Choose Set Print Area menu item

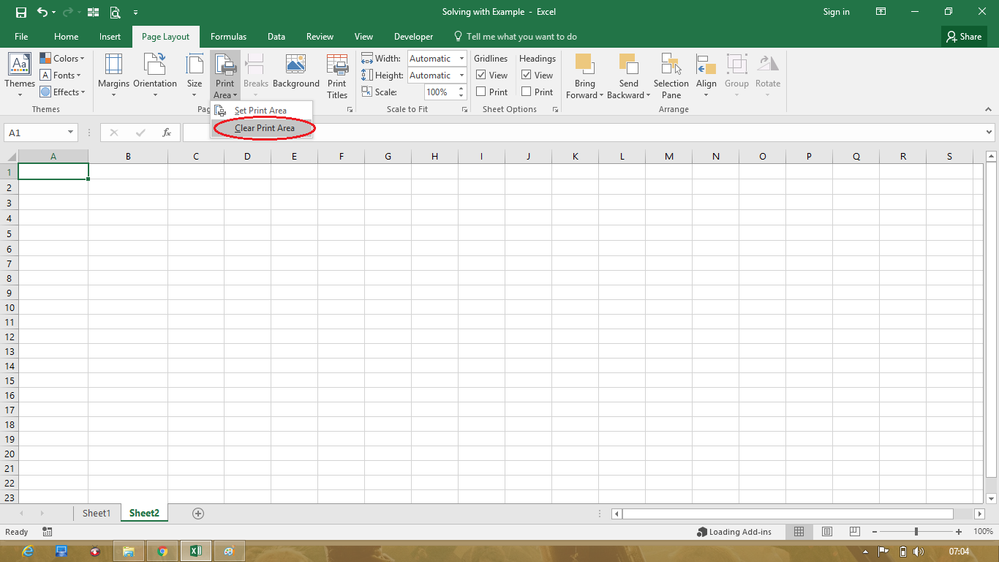(x=262, y=110)
